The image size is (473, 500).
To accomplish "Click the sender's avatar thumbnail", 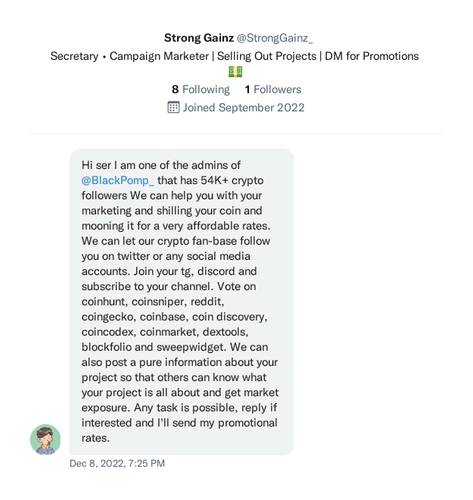I will tap(45, 439).
